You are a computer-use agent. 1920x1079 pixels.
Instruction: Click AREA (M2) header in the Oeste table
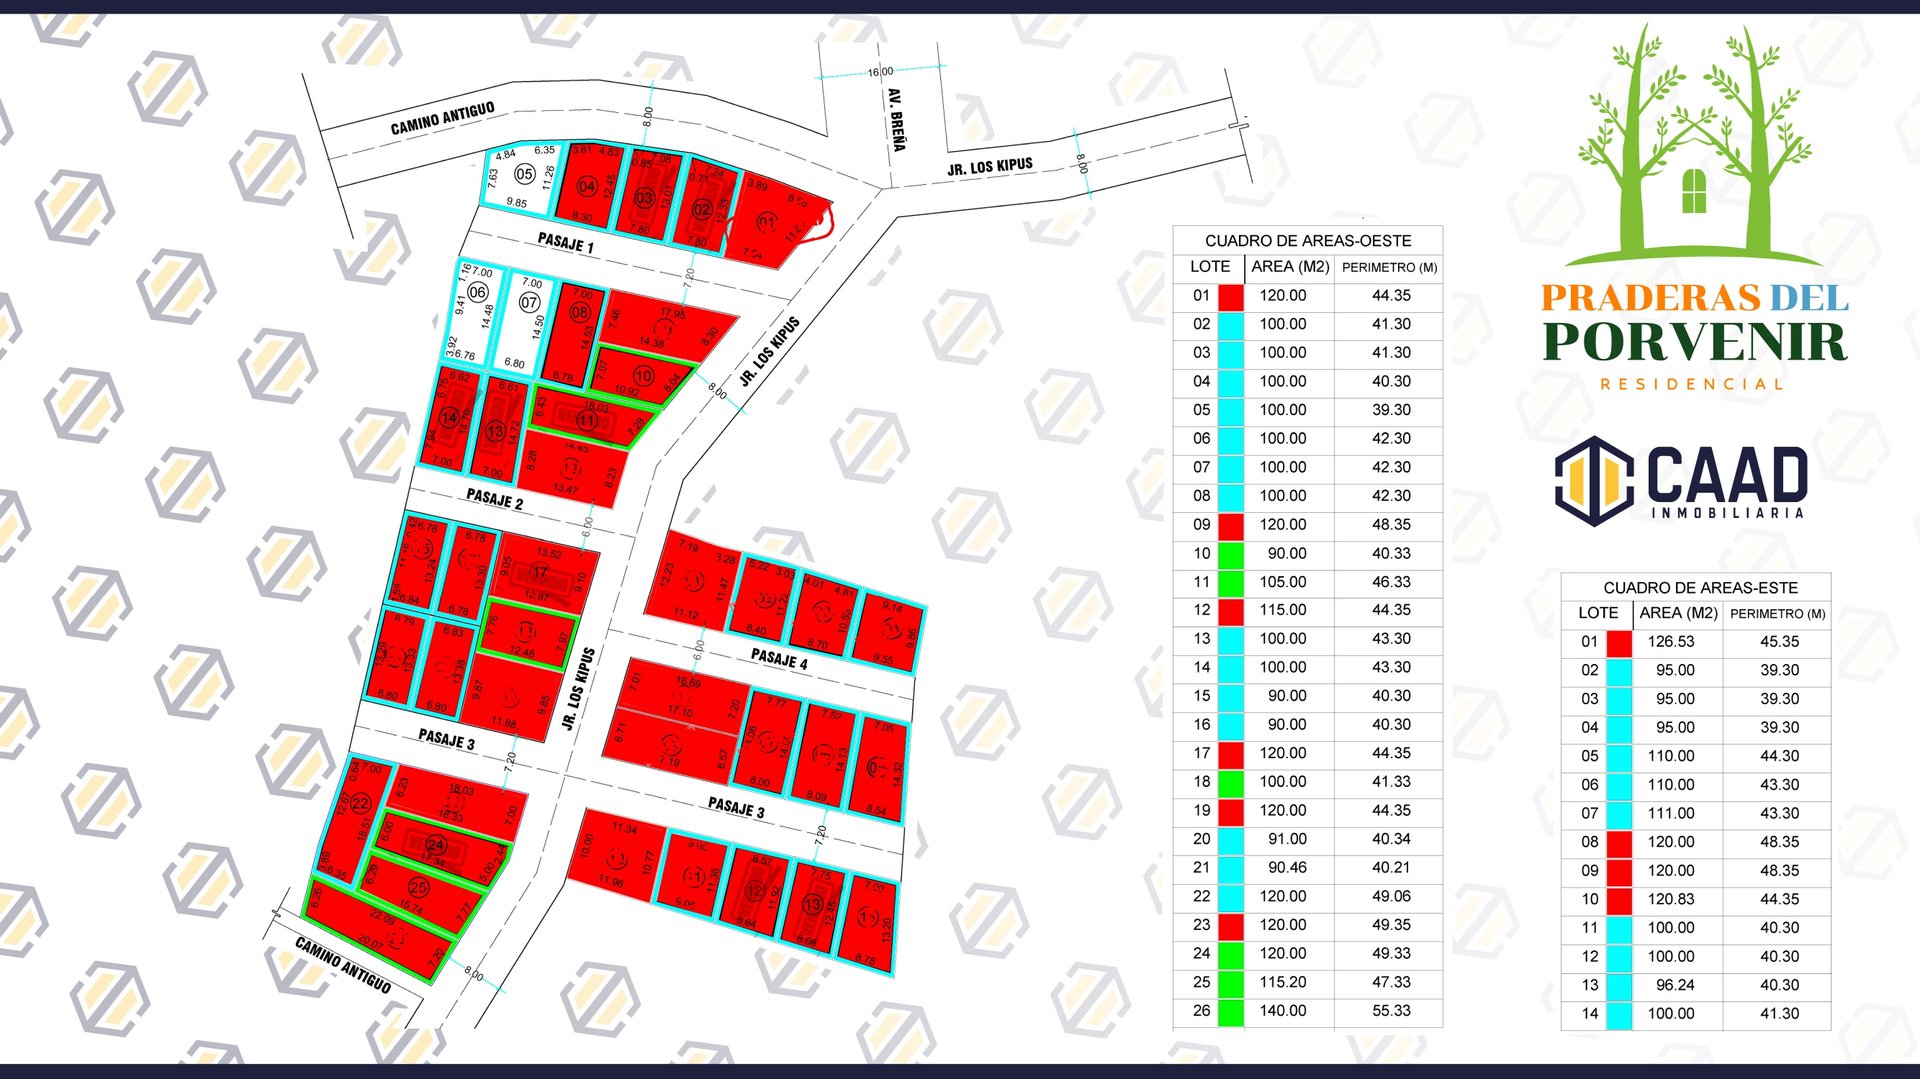pyautogui.click(x=1290, y=267)
